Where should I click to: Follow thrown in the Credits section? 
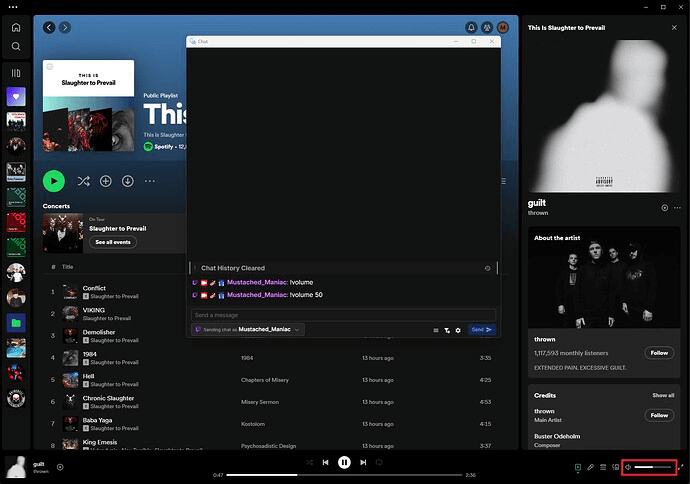point(659,415)
